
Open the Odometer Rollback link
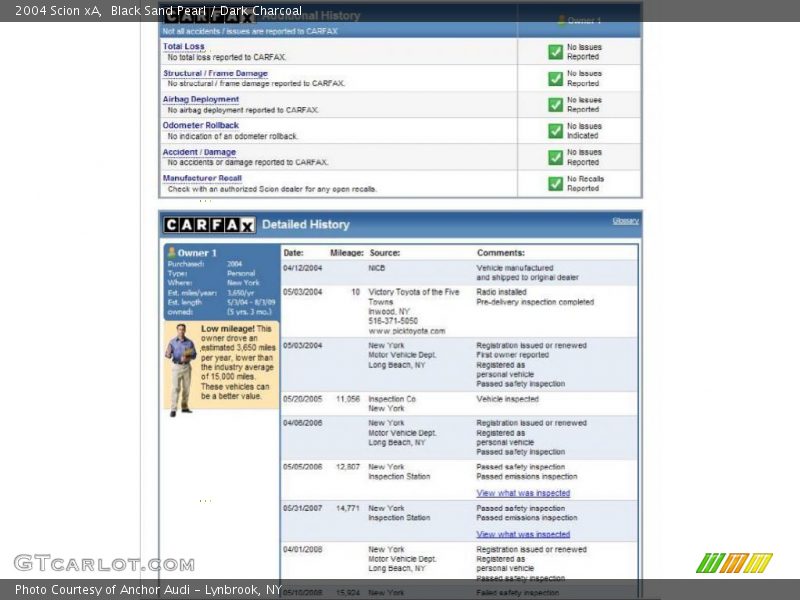click(200, 125)
